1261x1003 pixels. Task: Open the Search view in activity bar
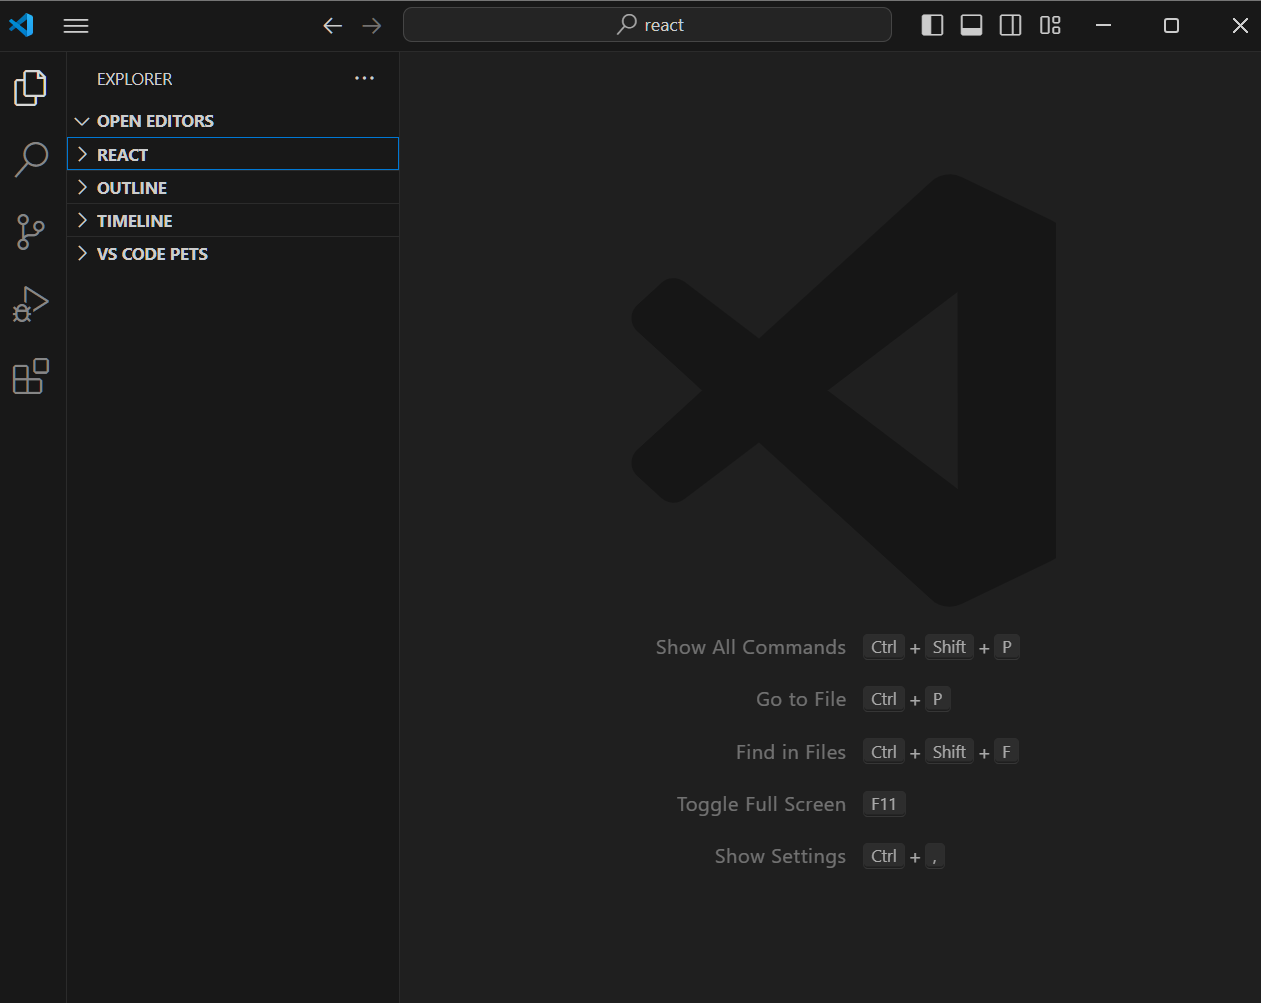(x=31, y=160)
